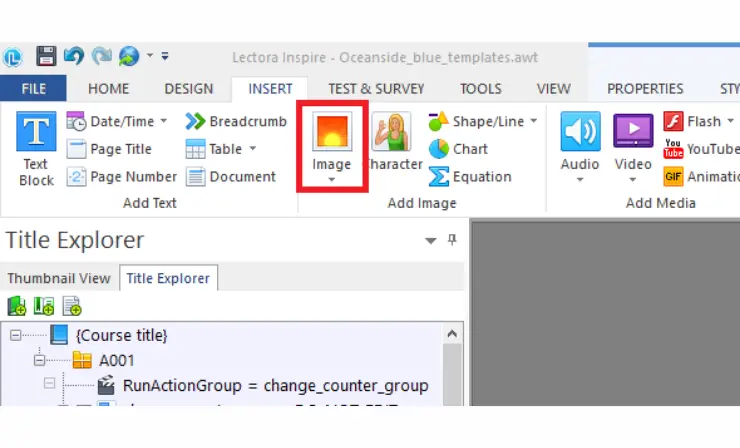Image resolution: width=740 pixels, height=448 pixels.
Task: Open the Title Explorer panel options arrow
Action: pos(430,241)
